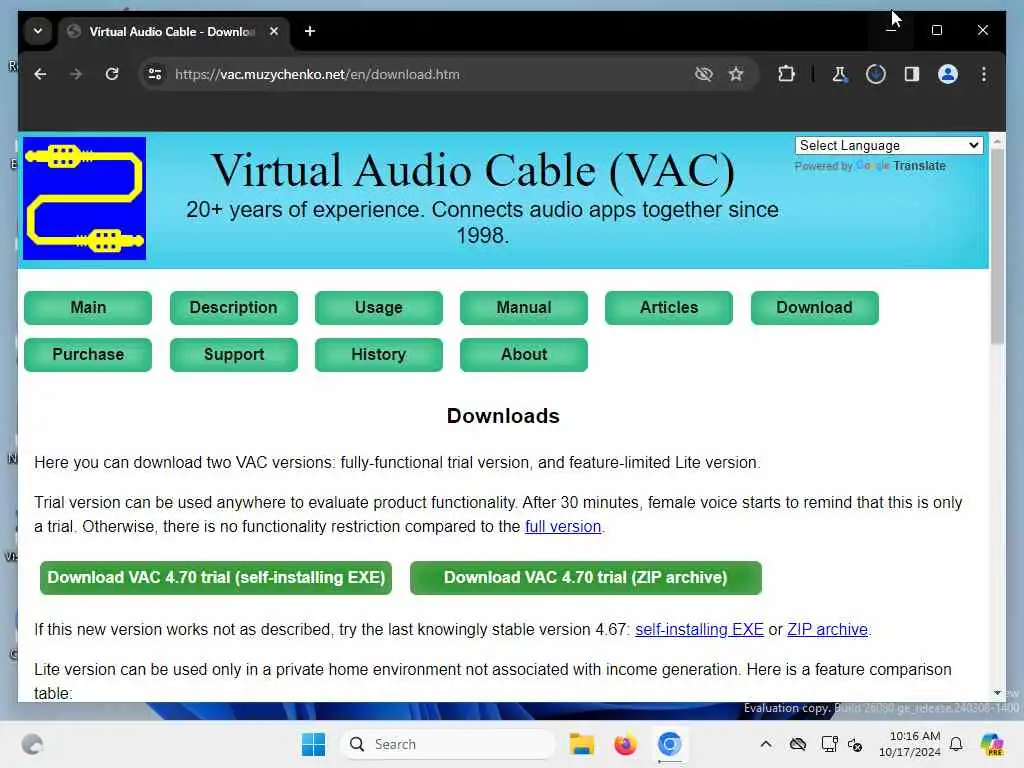Image resolution: width=1024 pixels, height=768 pixels.
Task: Toggle the browser side panel icon
Action: [x=912, y=74]
